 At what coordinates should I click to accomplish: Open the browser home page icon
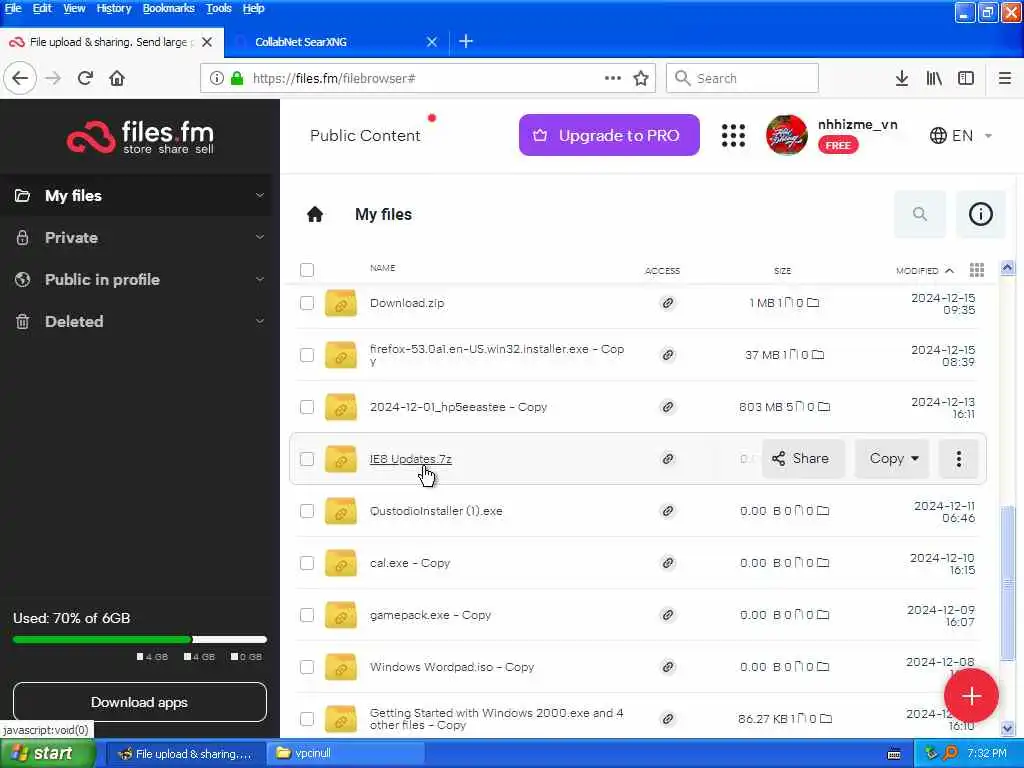117,78
